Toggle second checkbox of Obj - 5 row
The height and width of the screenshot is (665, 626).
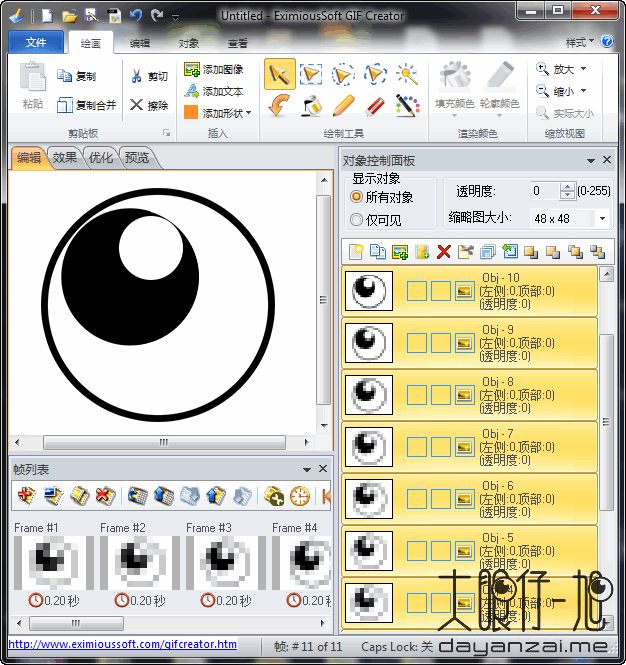[x=441, y=551]
